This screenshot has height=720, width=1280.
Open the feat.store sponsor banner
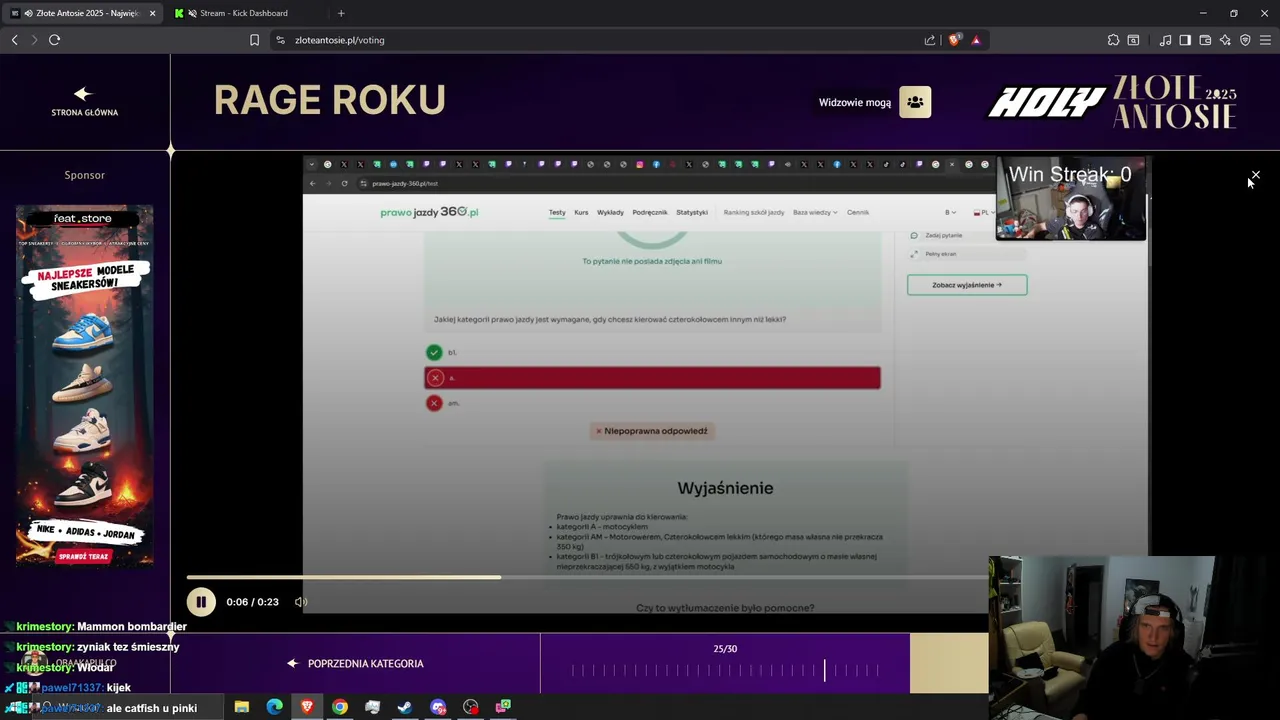coord(85,386)
